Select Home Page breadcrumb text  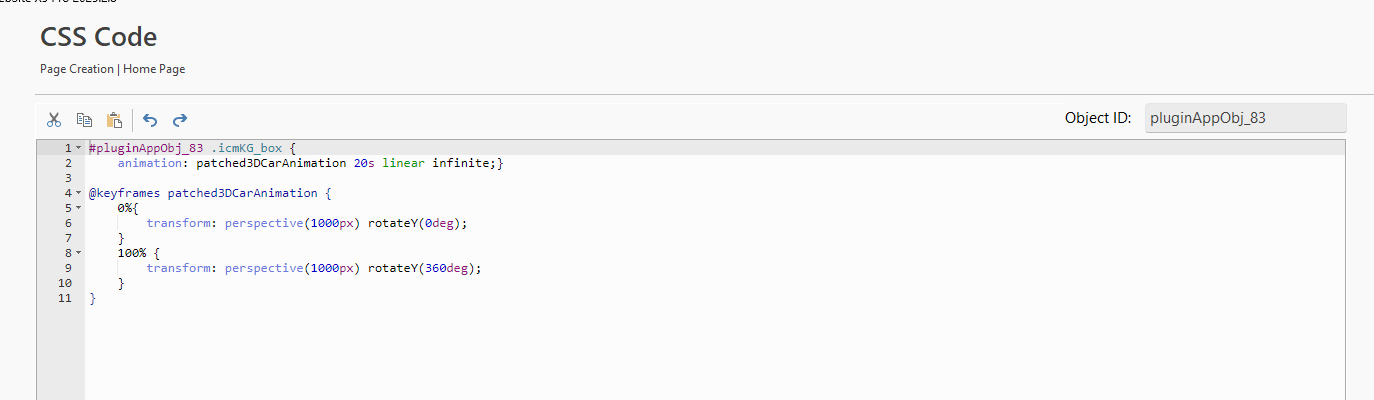click(154, 69)
